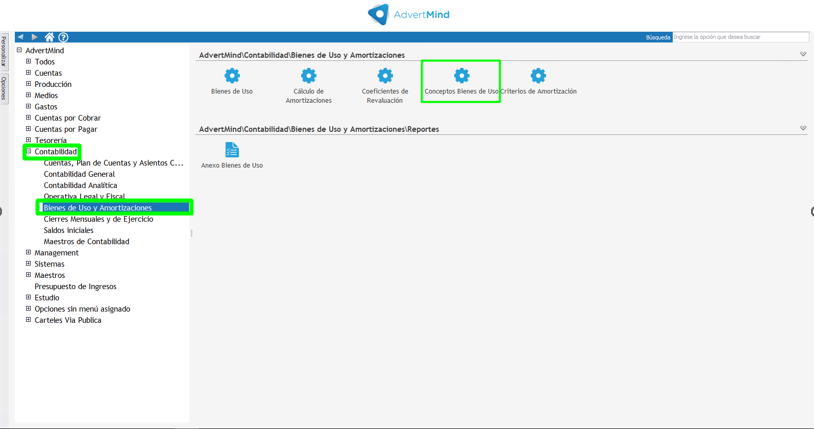Click the Tesorería tree label

click(50, 140)
